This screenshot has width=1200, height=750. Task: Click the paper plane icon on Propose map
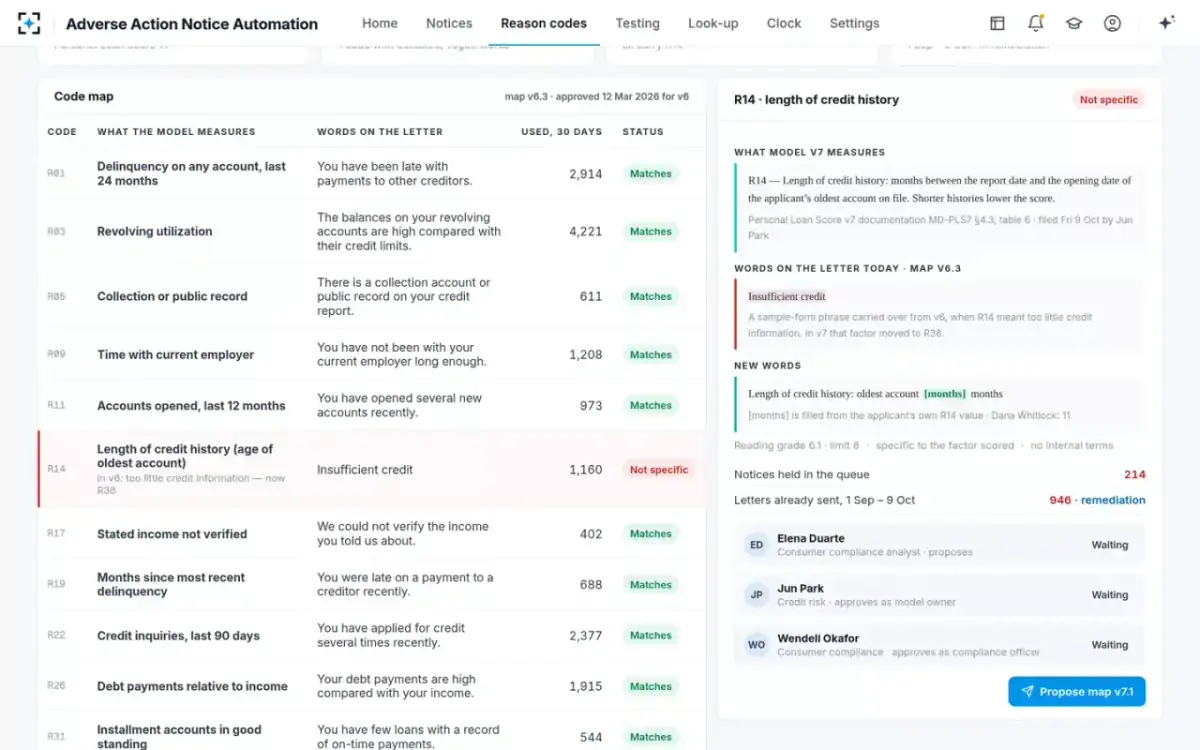(x=1026, y=692)
